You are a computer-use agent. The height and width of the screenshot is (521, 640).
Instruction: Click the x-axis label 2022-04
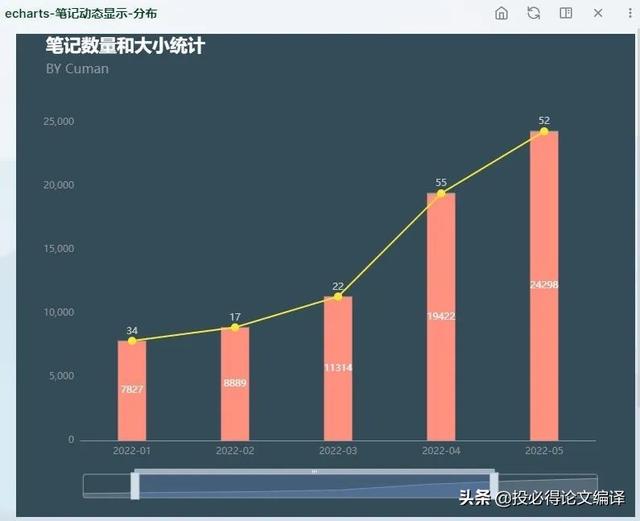coord(441,451)
